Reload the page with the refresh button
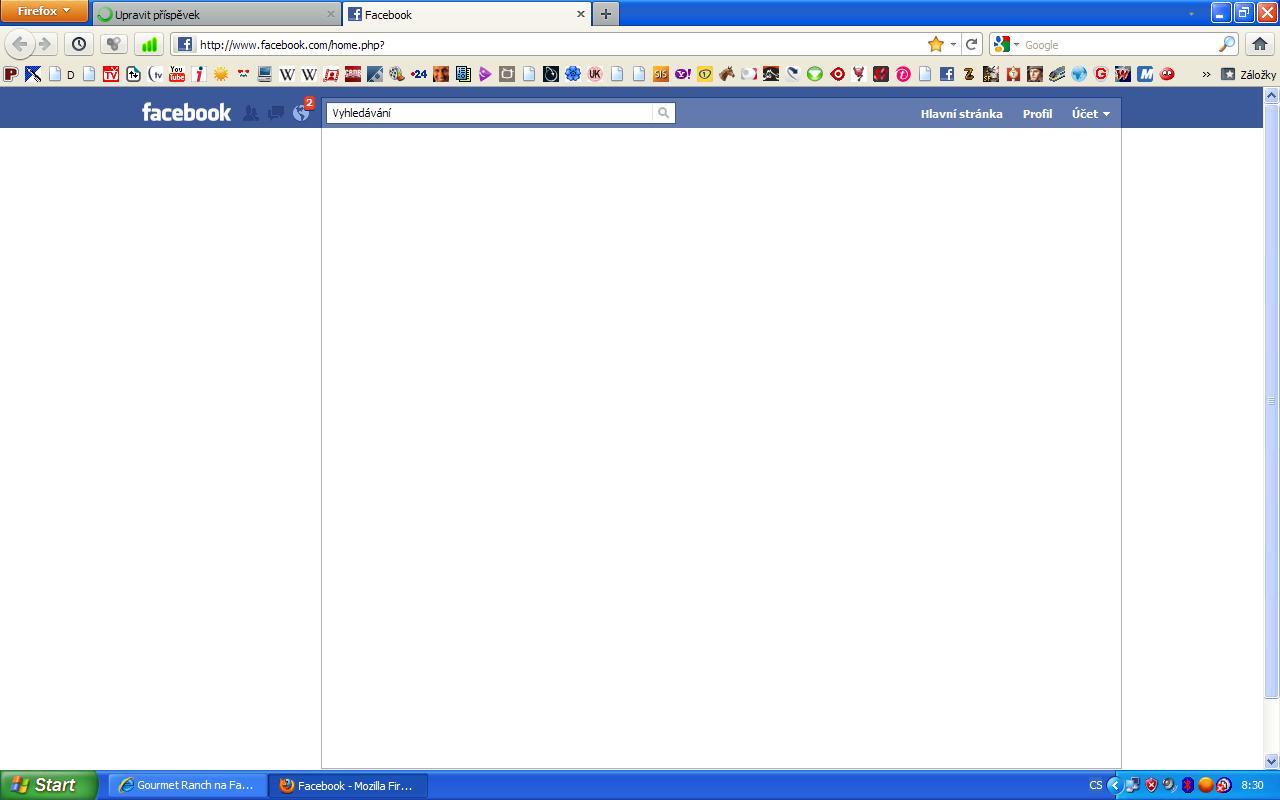 coord(971,44)
